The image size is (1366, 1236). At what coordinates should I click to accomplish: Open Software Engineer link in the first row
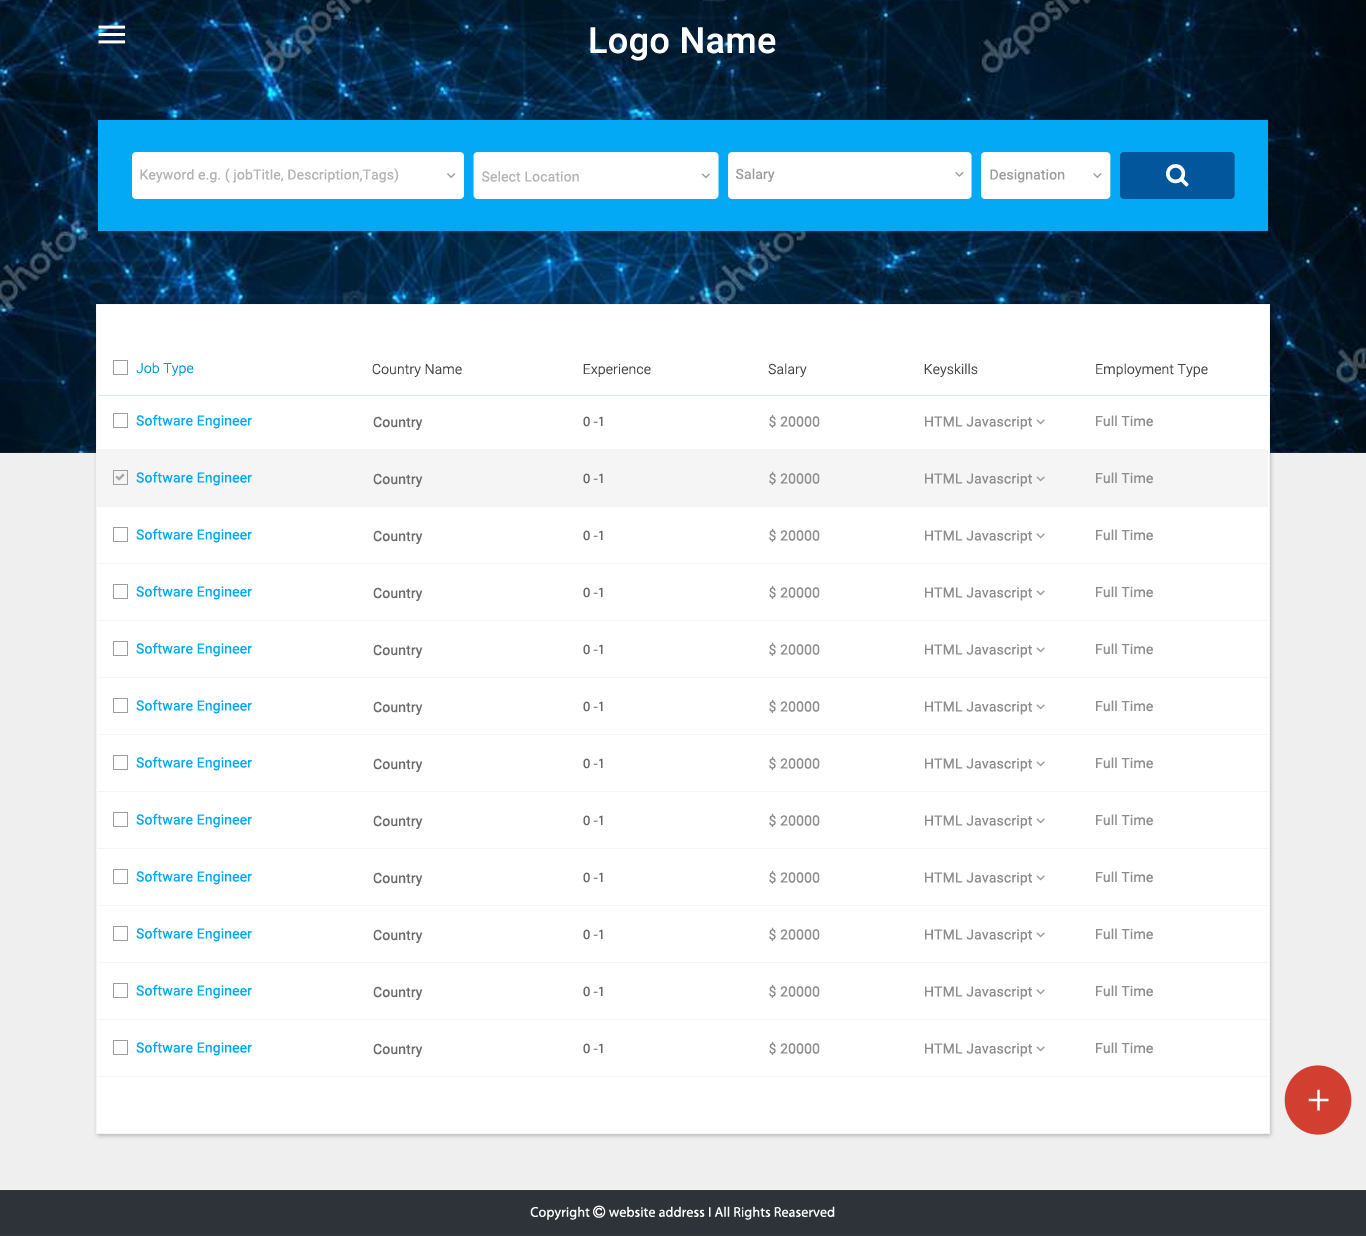(194, 421)
